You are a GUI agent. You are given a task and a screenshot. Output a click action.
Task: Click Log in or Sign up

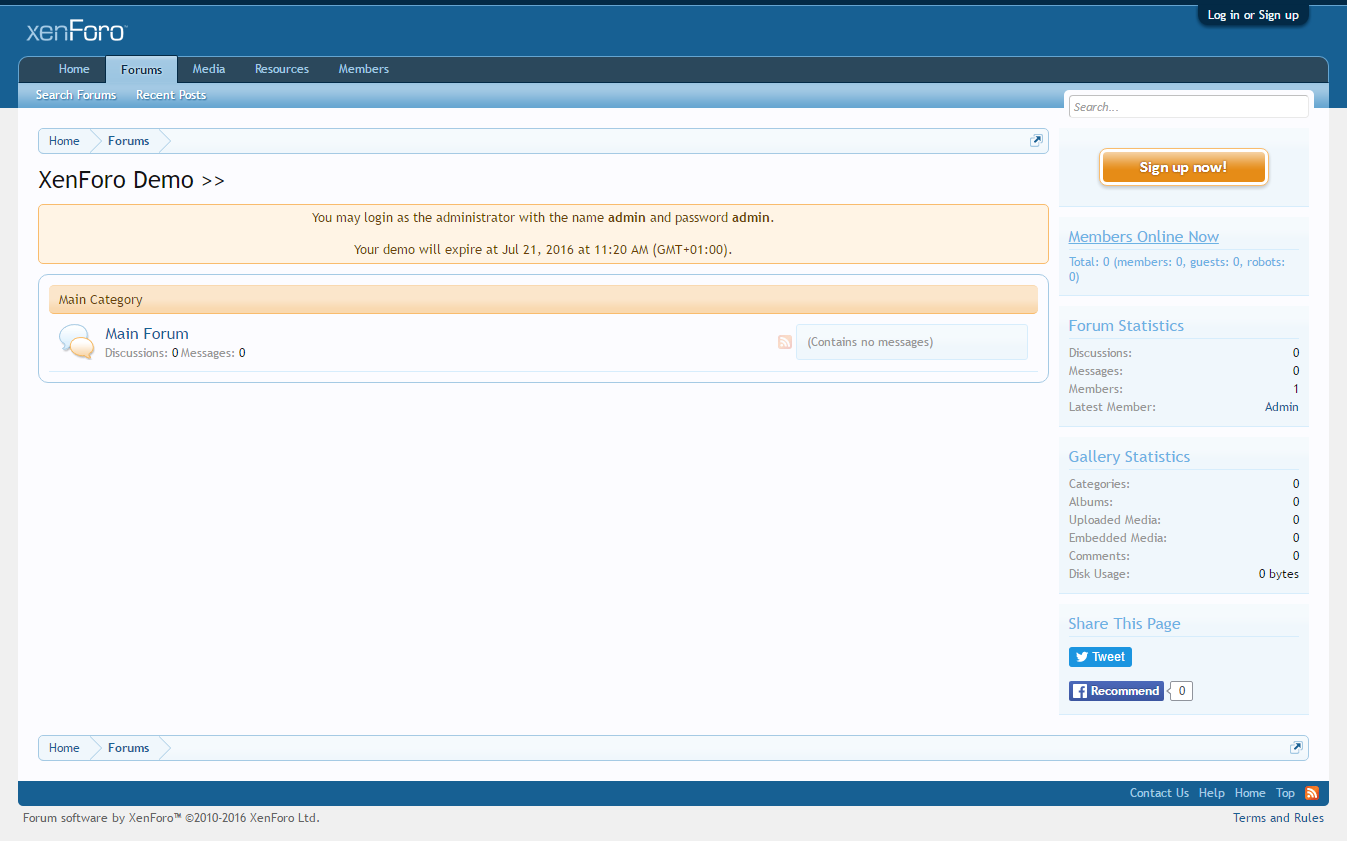pyautogui.click(x=1253, y=15)
